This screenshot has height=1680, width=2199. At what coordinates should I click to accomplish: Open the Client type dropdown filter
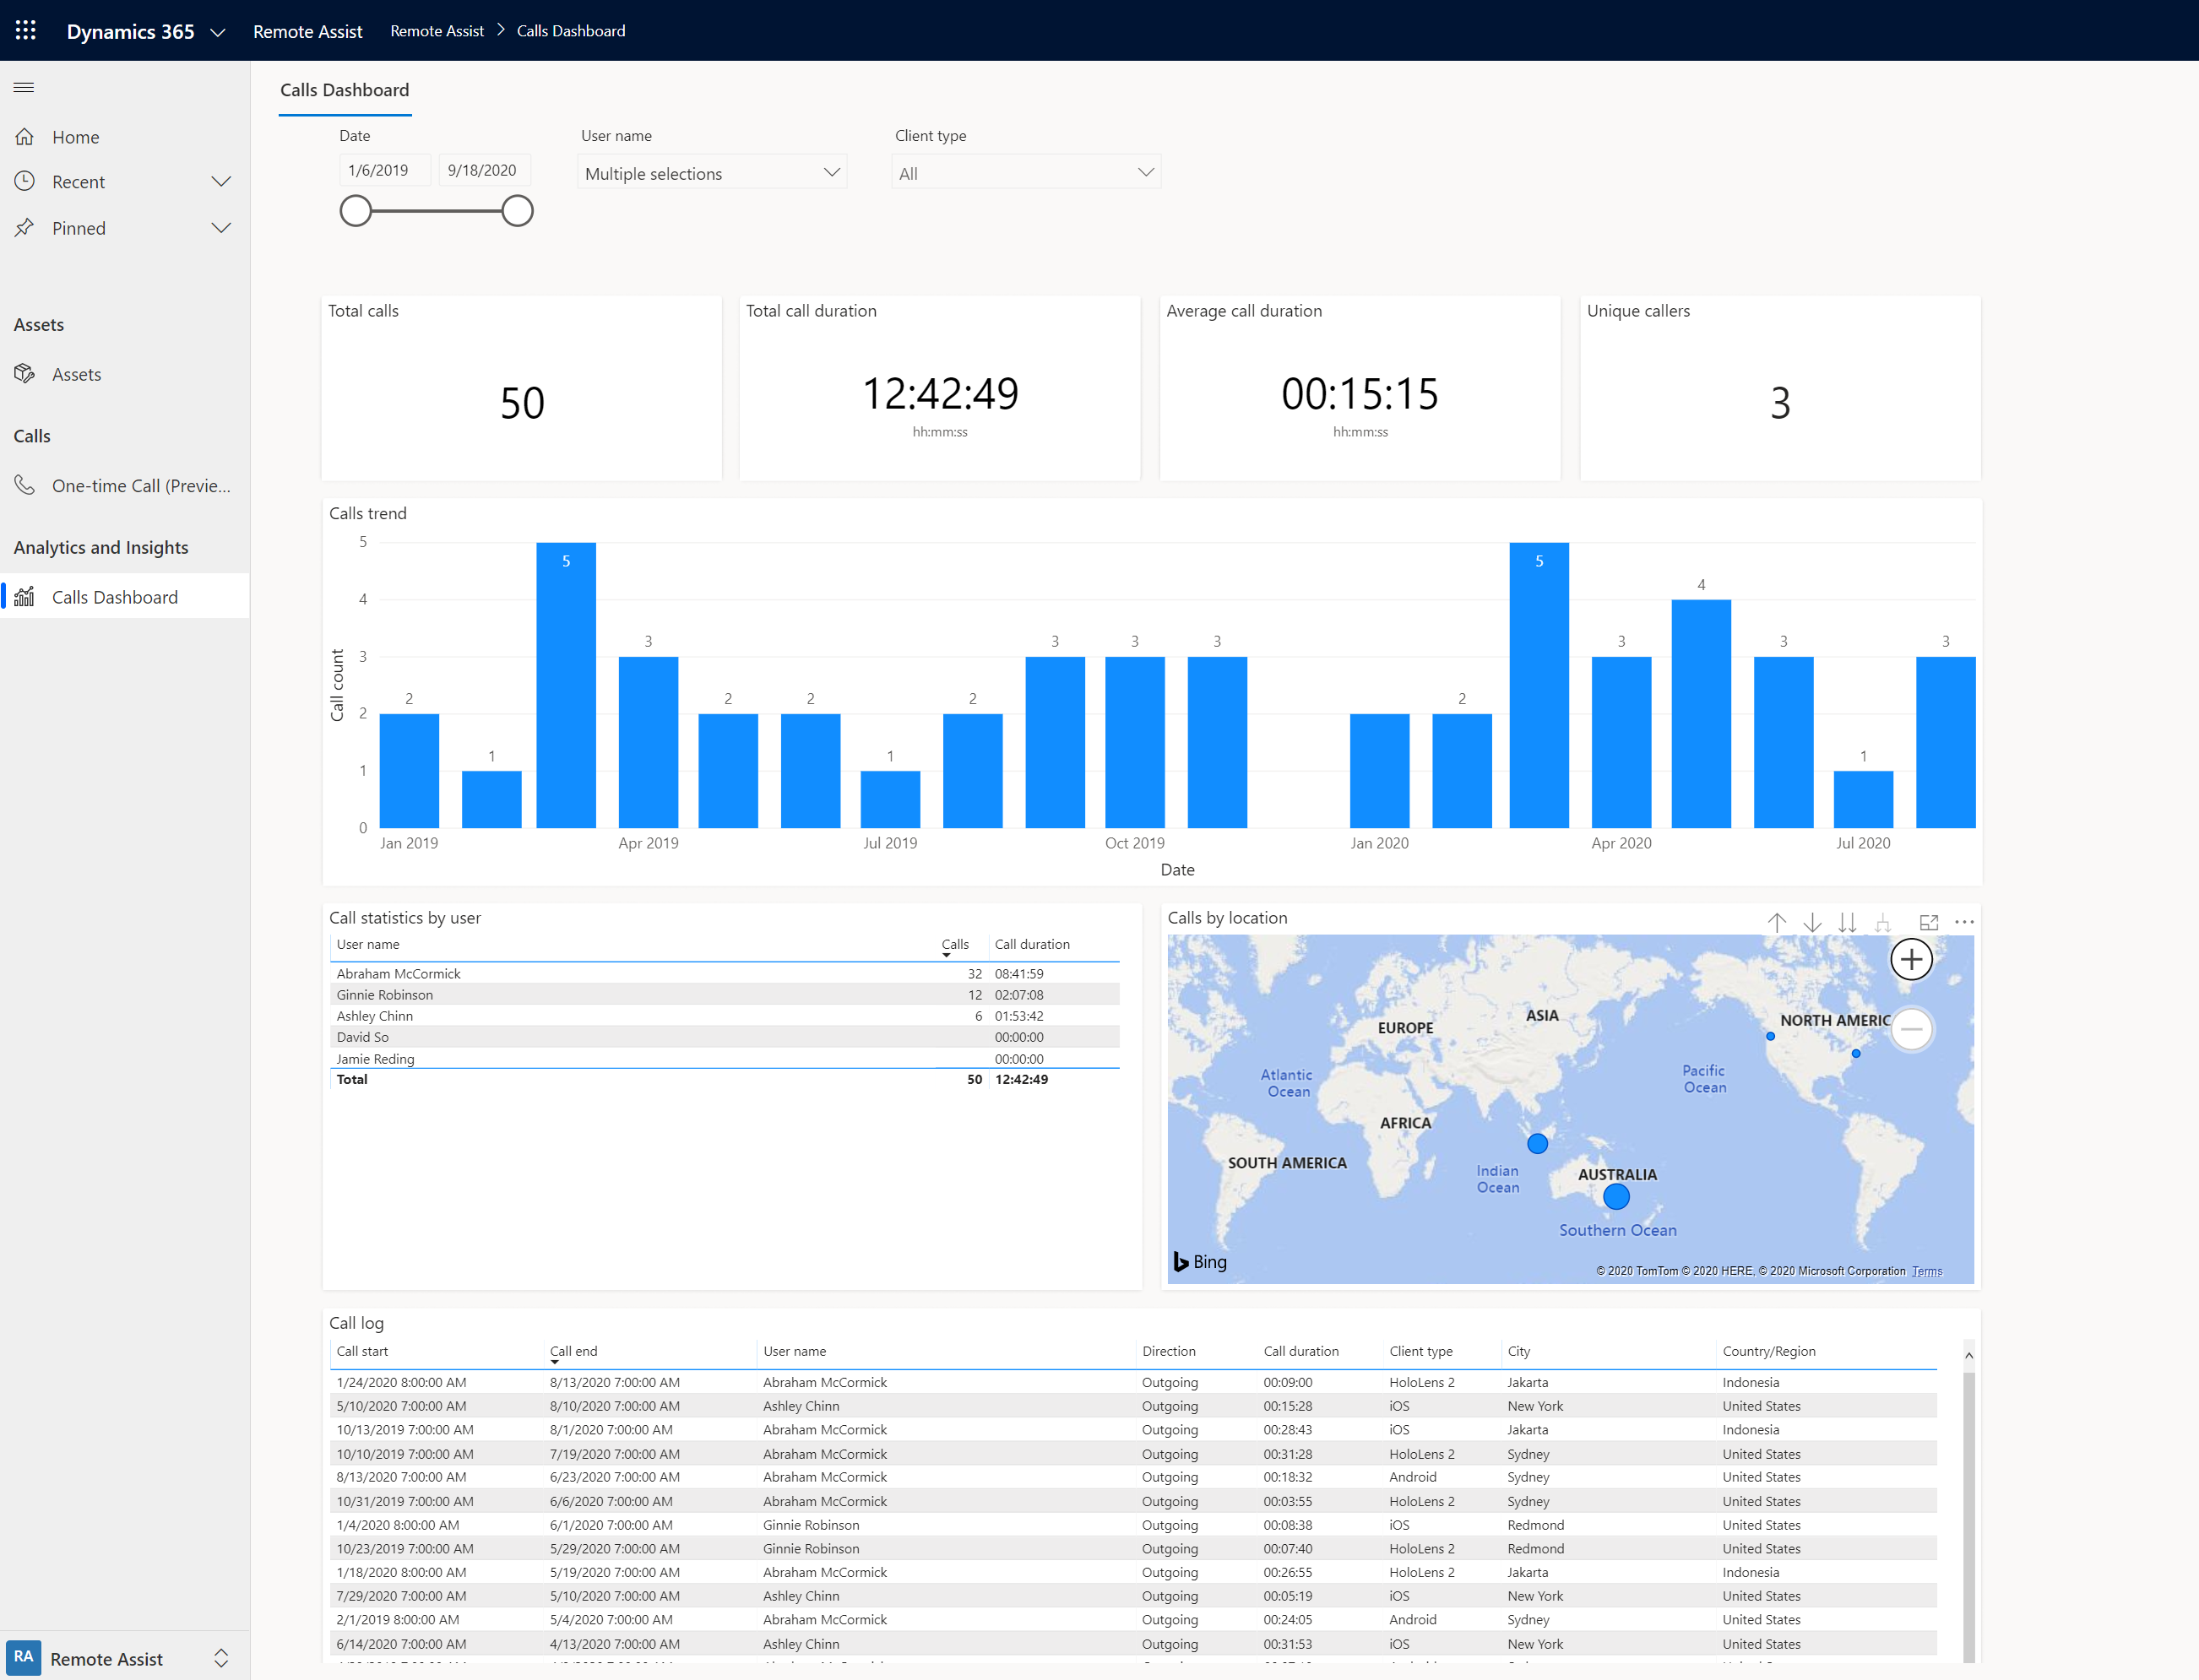(x=1023, y=173)
